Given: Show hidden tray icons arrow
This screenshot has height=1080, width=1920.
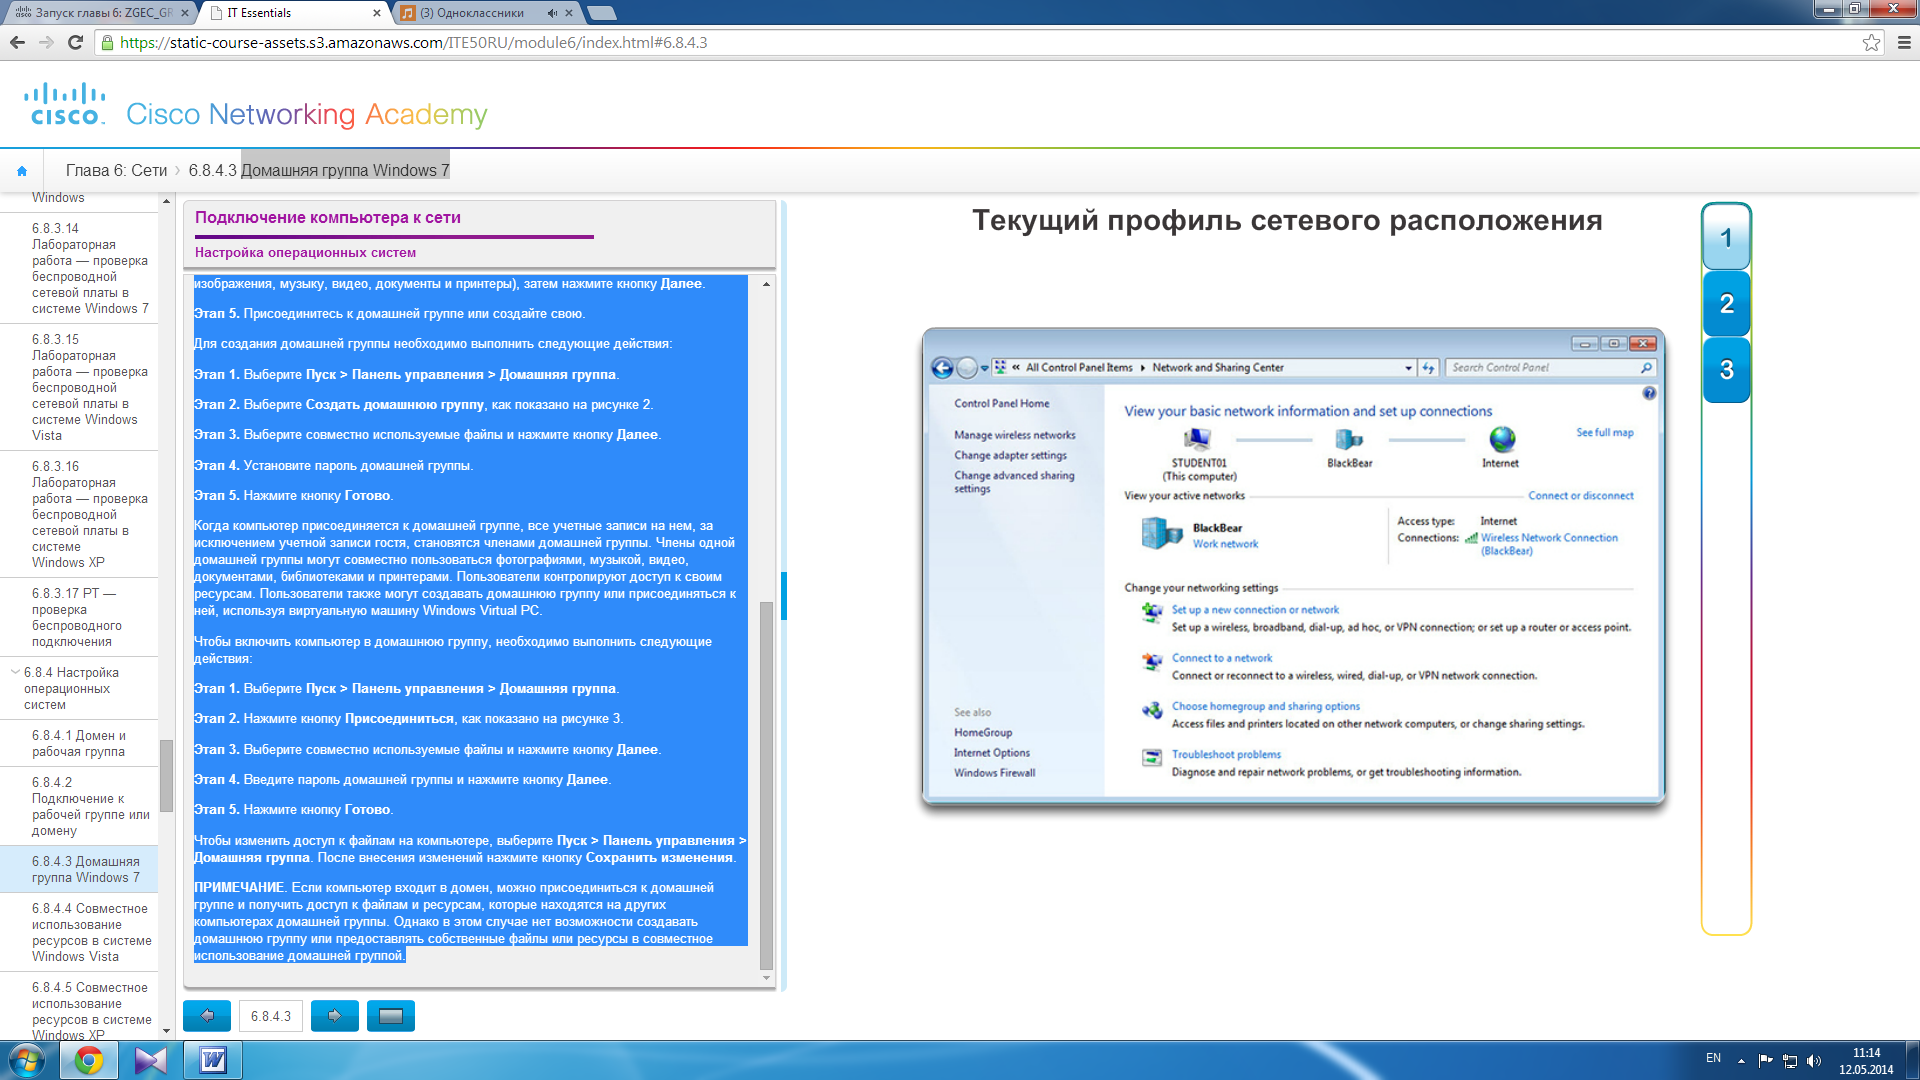Looking at the screenshot, I should click(1741, 1061).
